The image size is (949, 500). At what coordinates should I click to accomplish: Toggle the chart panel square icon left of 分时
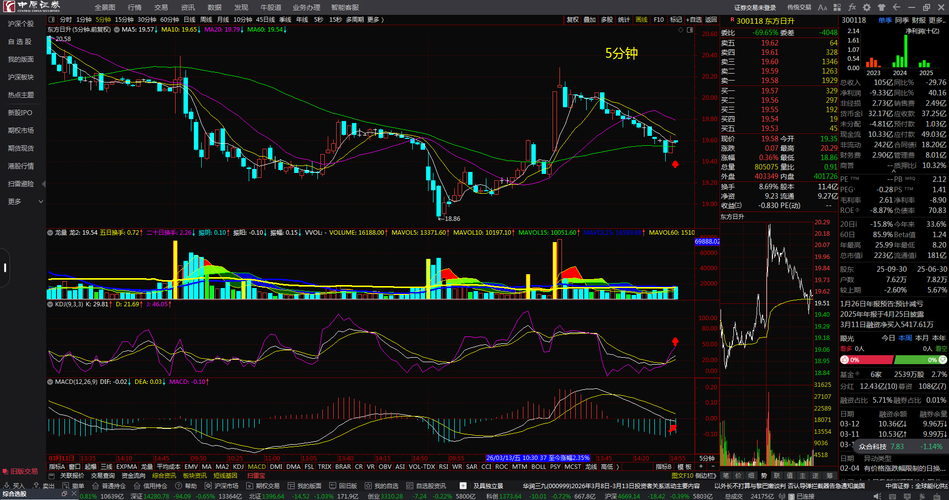[51, 20]
